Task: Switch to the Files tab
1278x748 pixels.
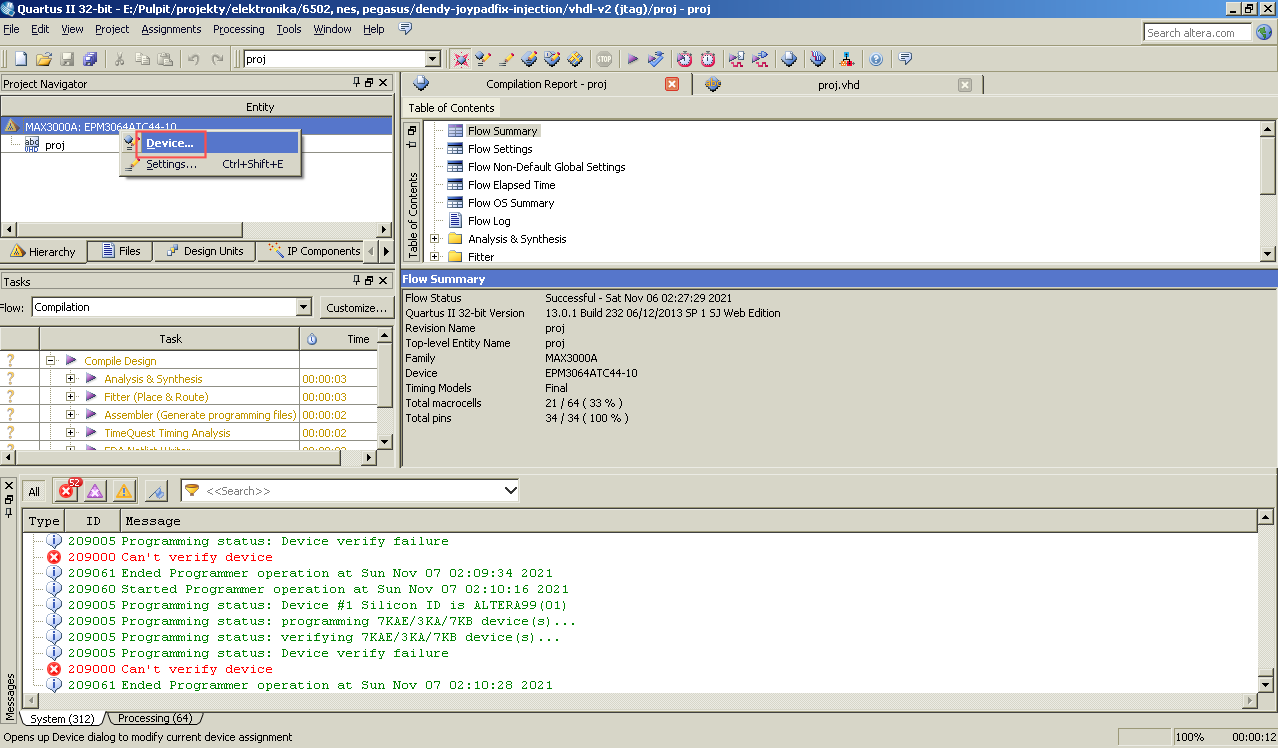Action: tap(120, 251)
